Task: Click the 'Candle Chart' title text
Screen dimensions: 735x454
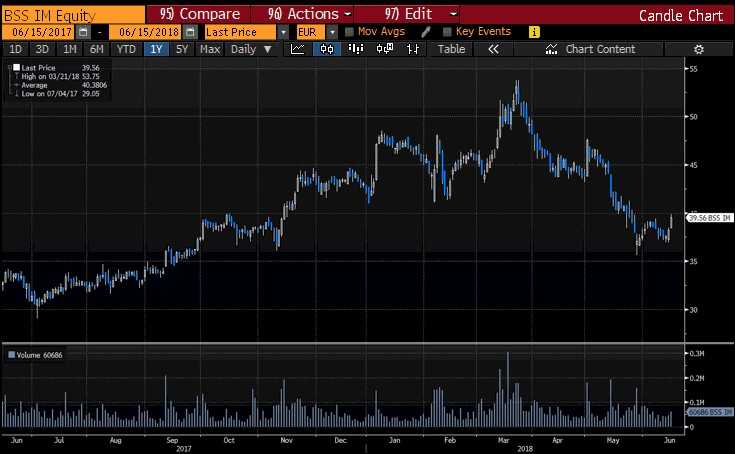Action: tap(681, 15)
